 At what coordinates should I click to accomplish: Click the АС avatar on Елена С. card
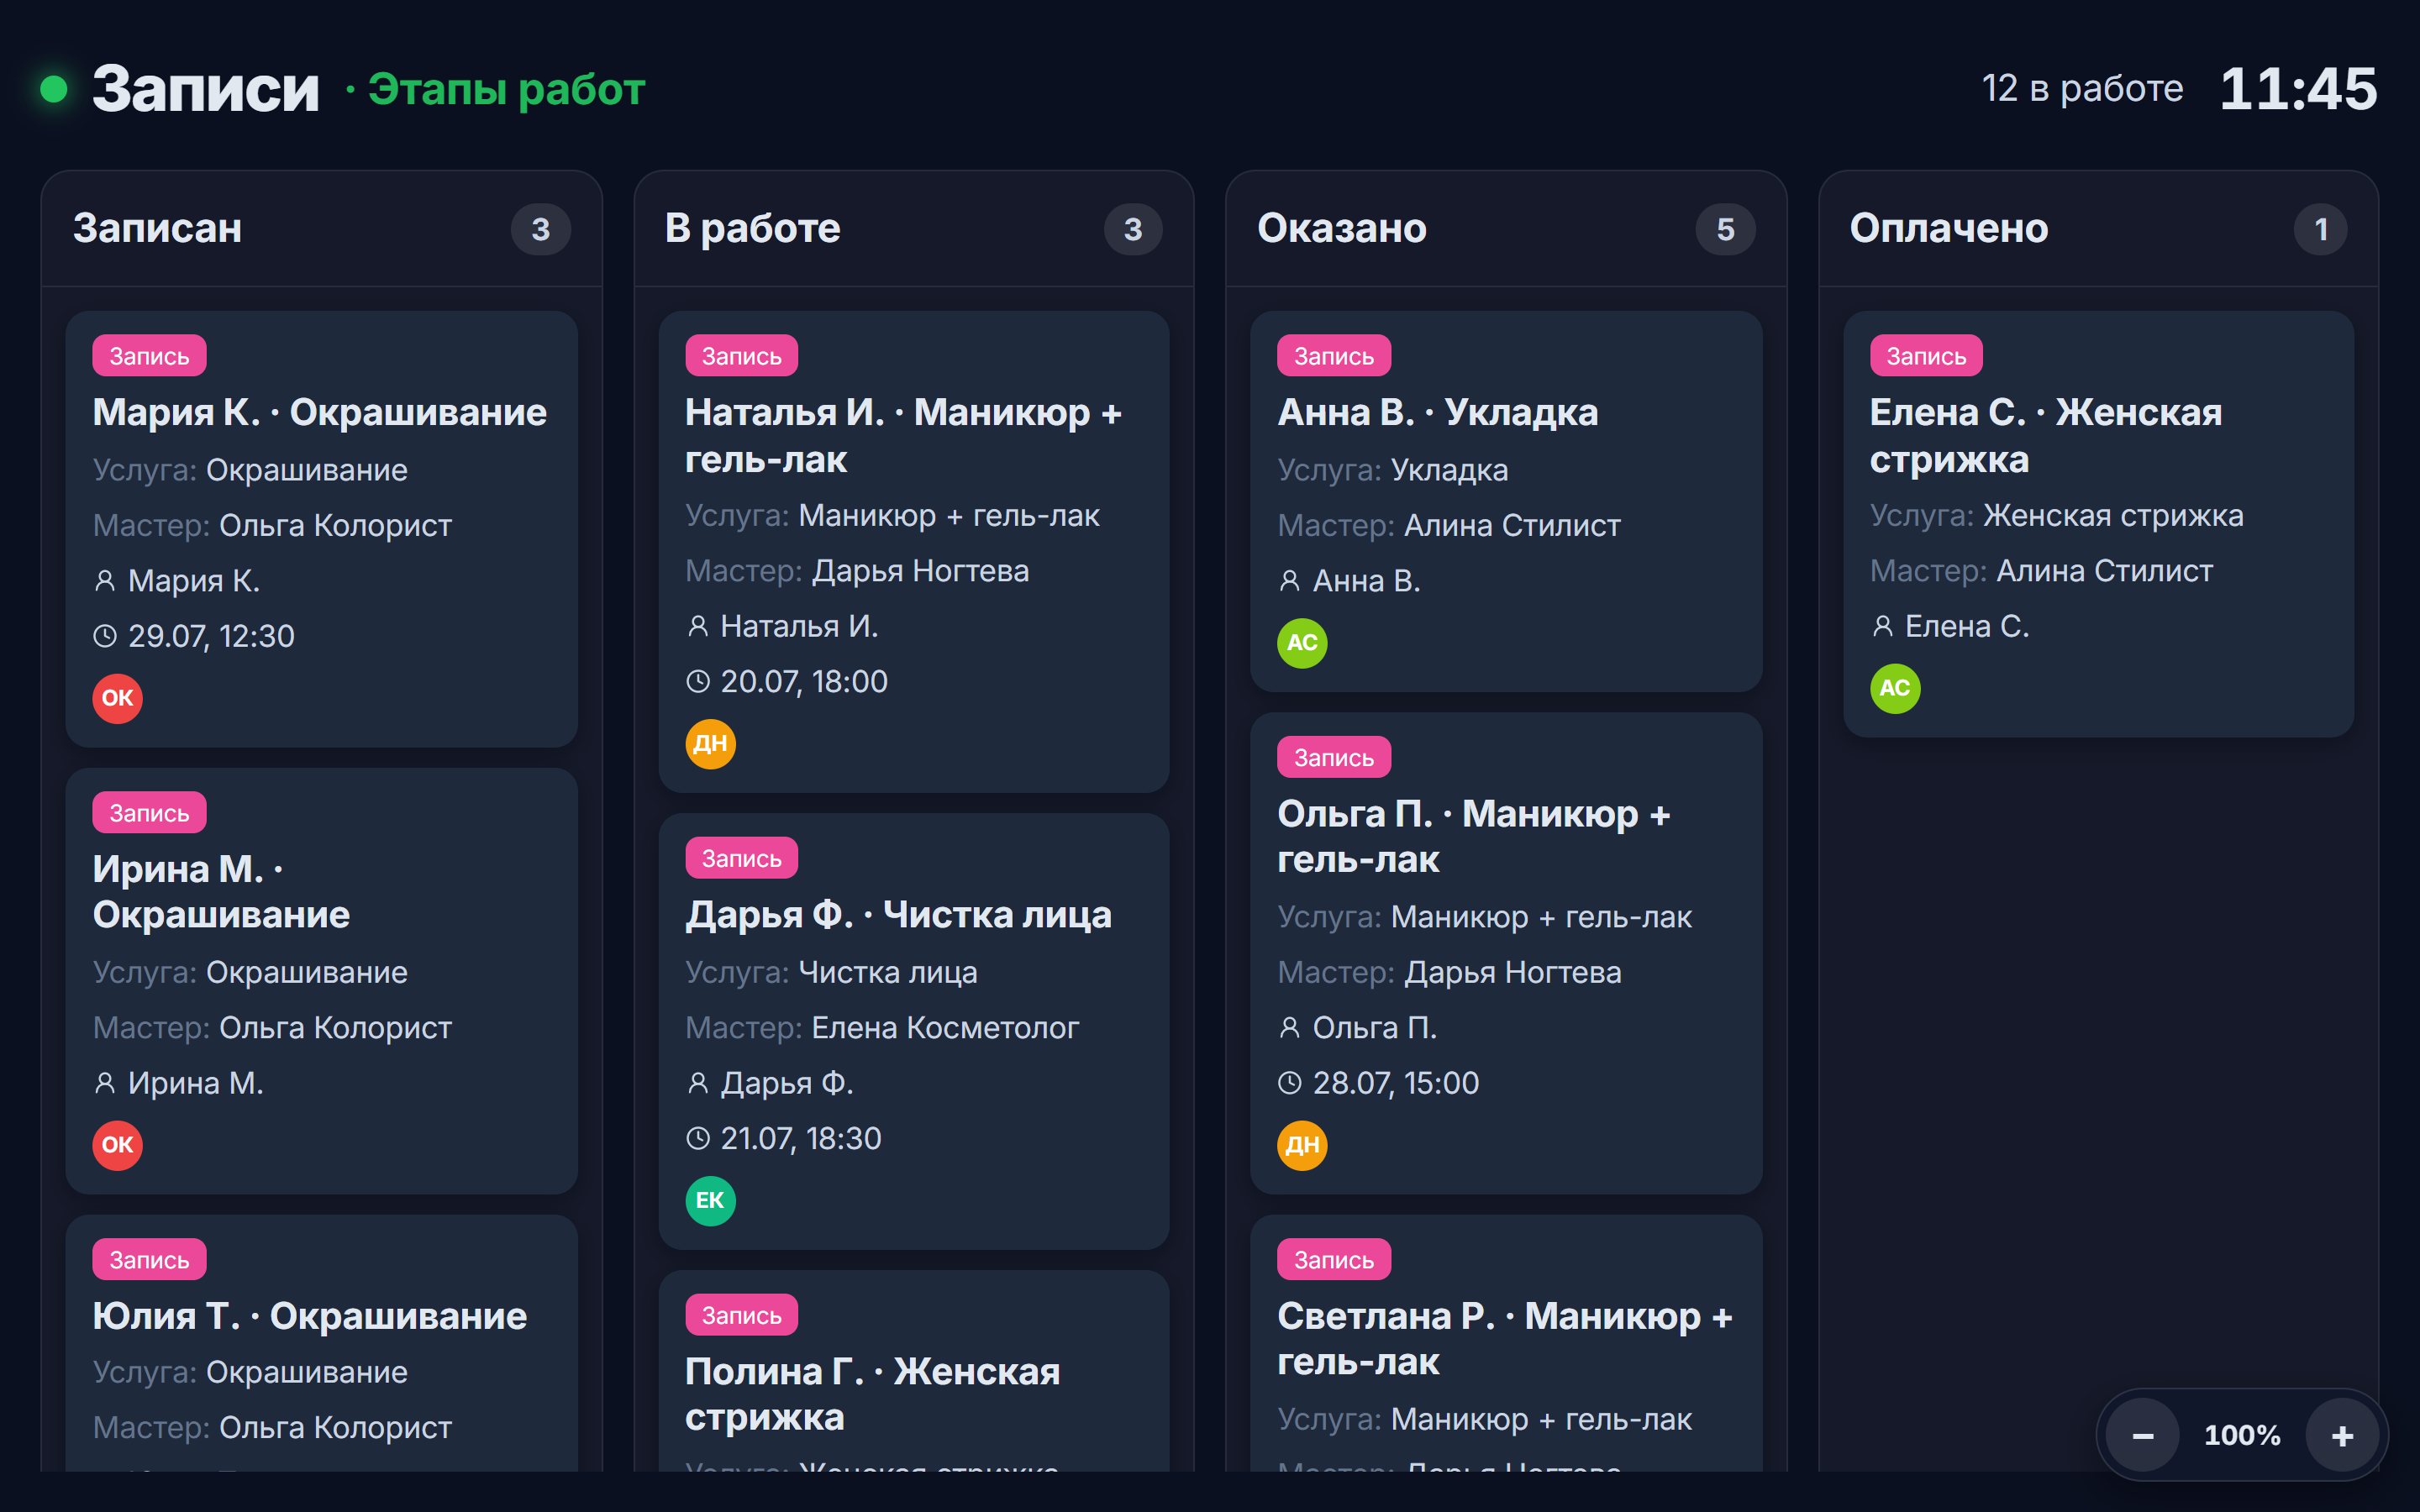1895,688
